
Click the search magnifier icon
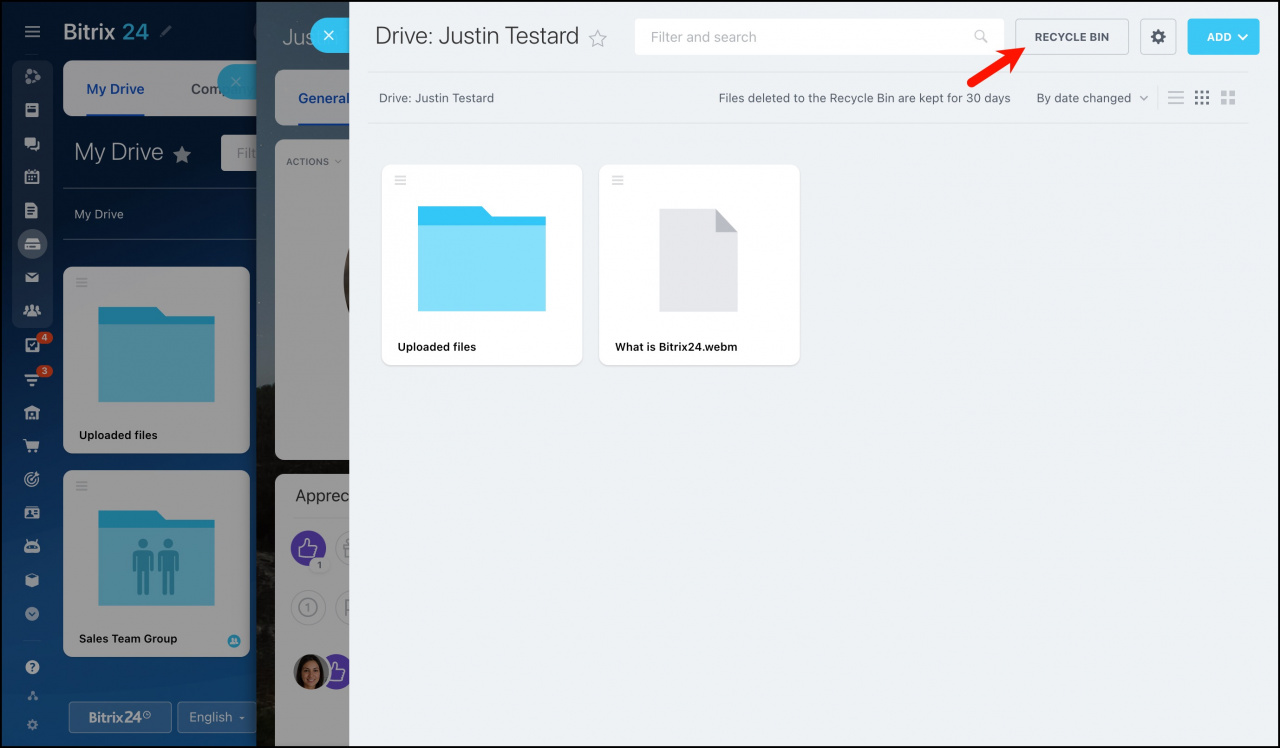[981, 37]
